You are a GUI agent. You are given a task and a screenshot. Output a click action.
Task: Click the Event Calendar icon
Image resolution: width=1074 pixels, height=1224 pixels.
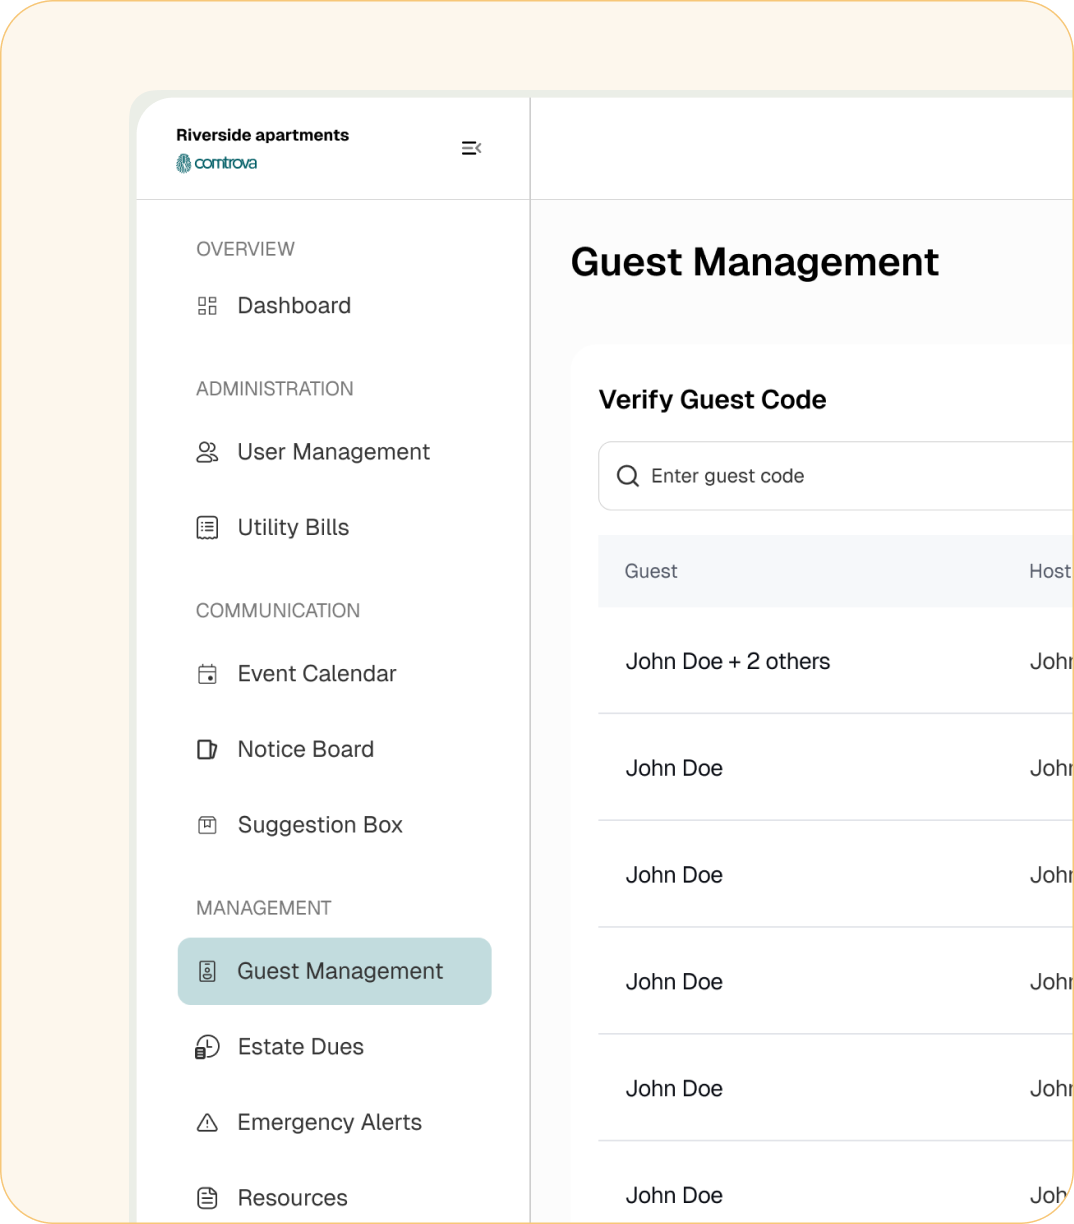(x=207, y=674)
